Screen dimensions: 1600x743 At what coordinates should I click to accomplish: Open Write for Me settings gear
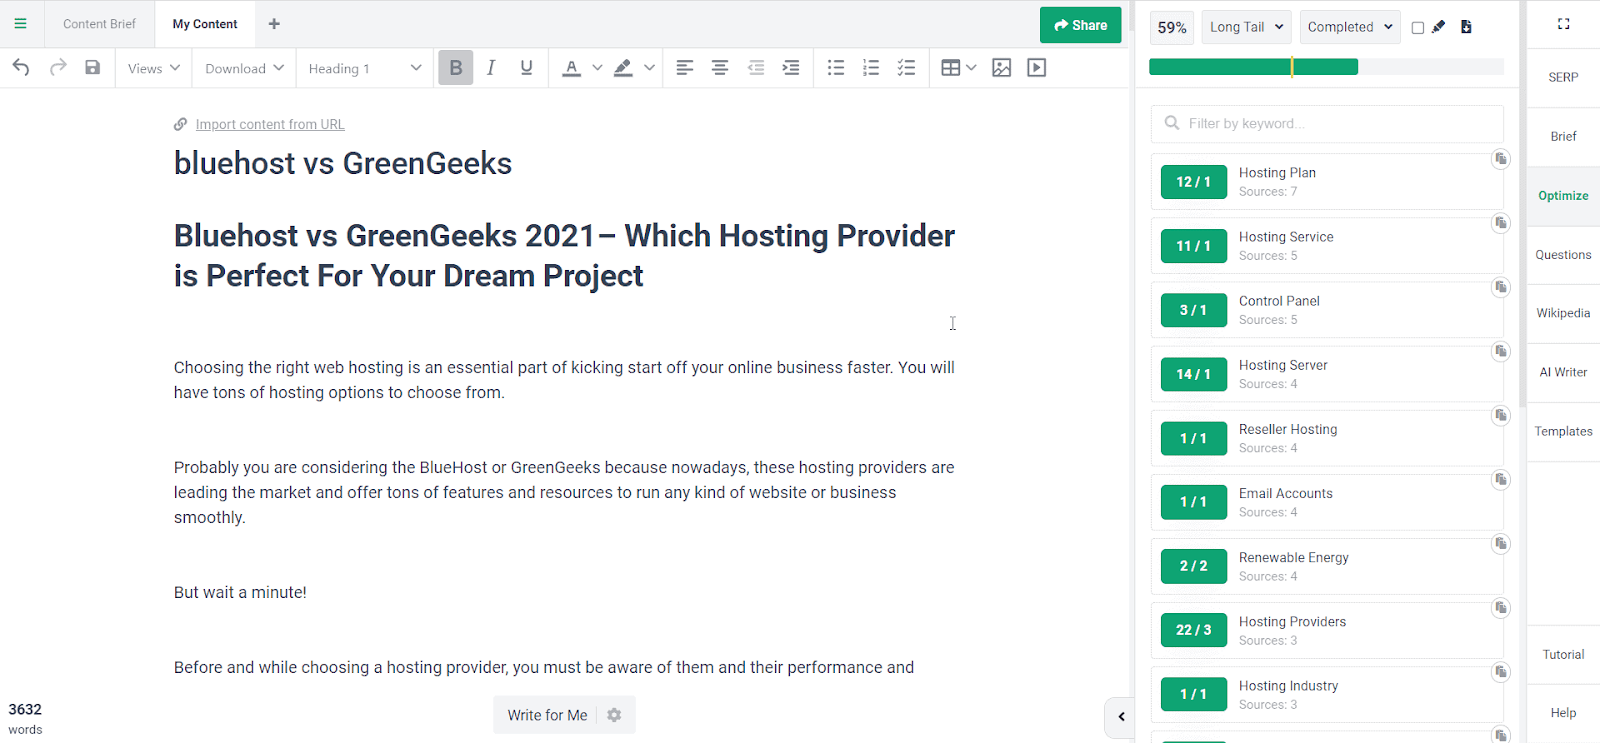(614, 715)
